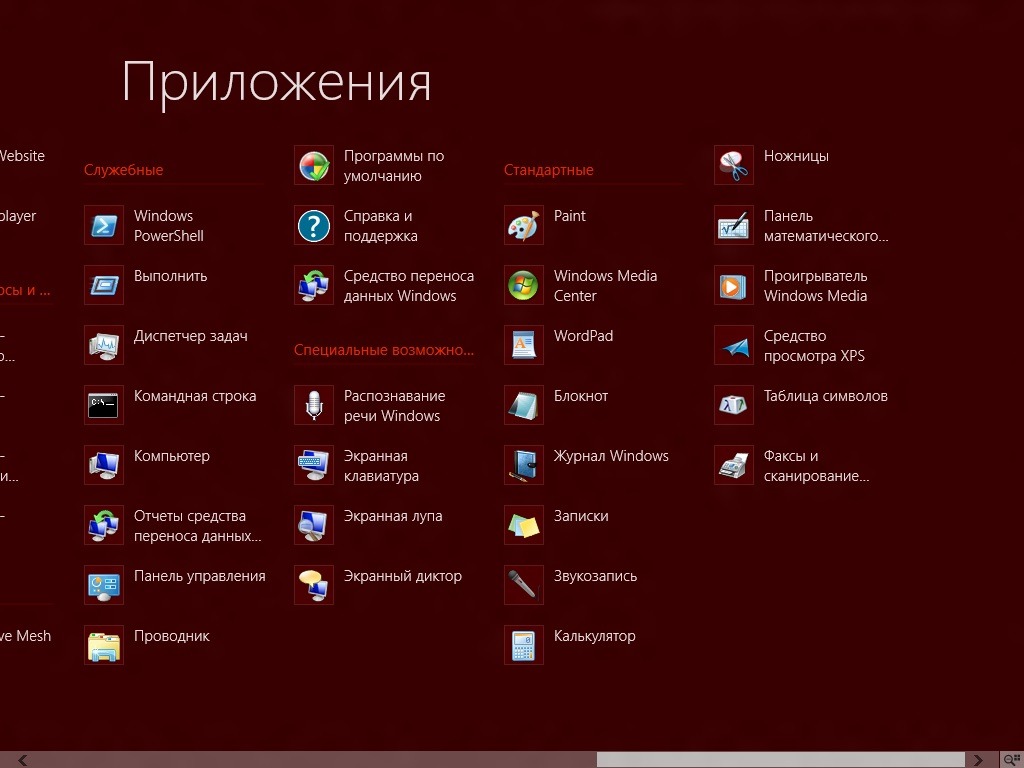The width and height of the screenshot is (1024, 768).
Task: Click the Таблица символов label
Action: (x=825, y=396)
